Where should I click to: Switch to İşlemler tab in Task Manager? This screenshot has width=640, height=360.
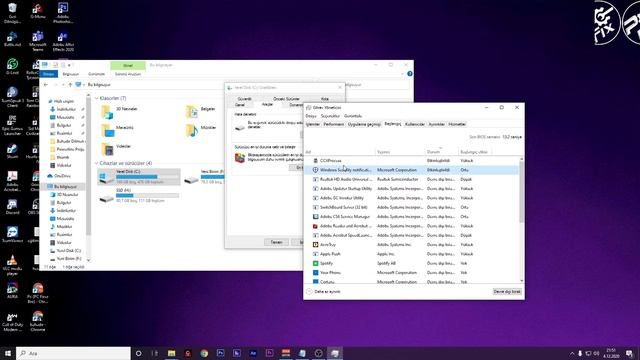(313, 124)
